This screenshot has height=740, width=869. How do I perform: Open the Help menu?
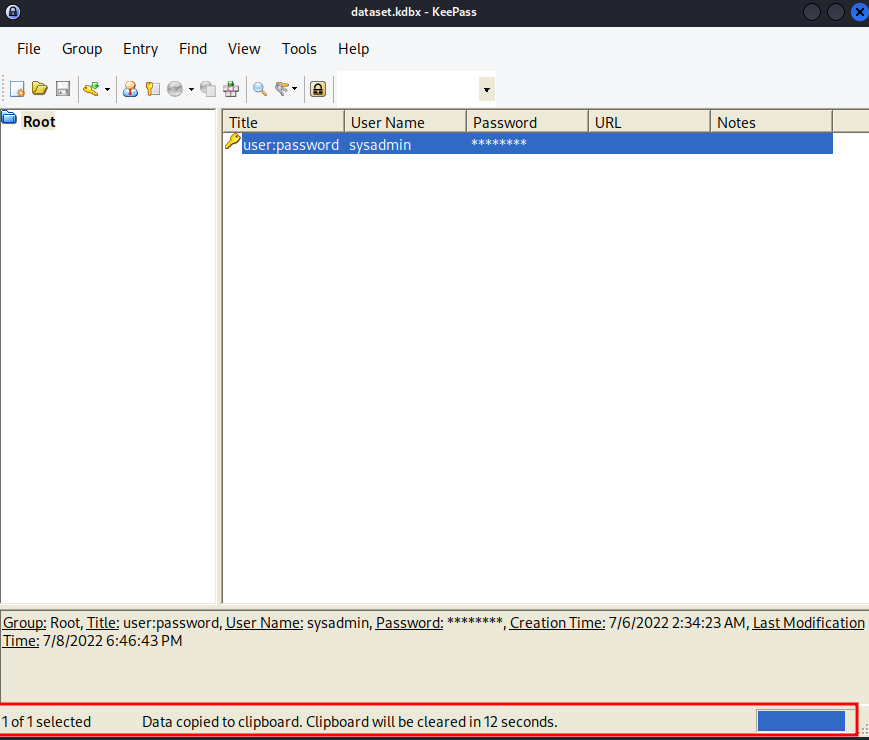pos(354,49)
